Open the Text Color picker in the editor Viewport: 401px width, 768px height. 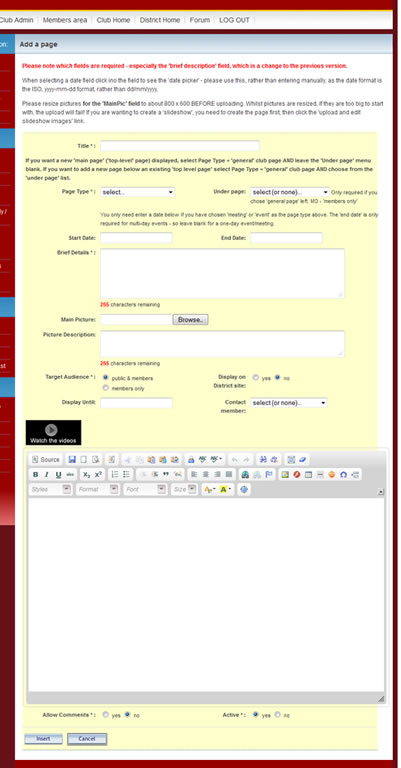pos(210,489)
